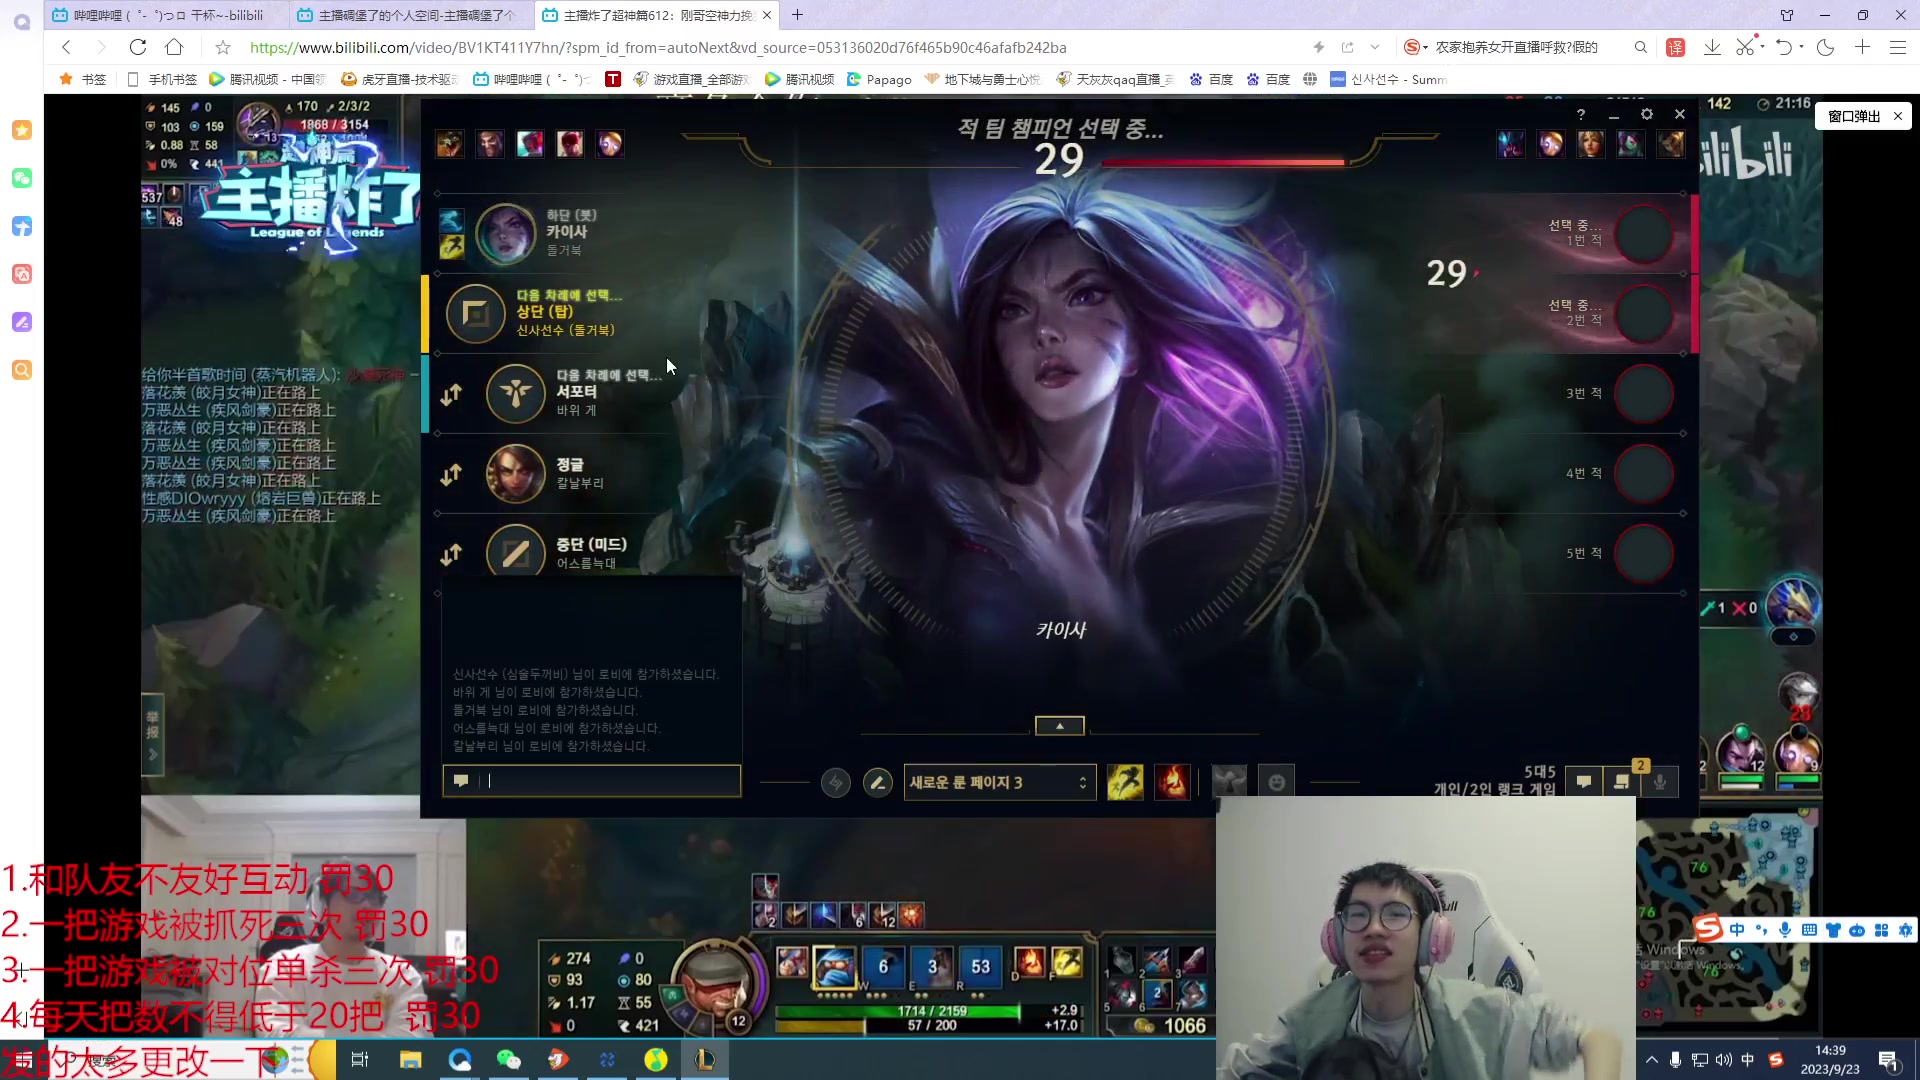Click the swap arrows beside 정글 role
Viewport: 1920px width, 1080px height.
(451, 474)
